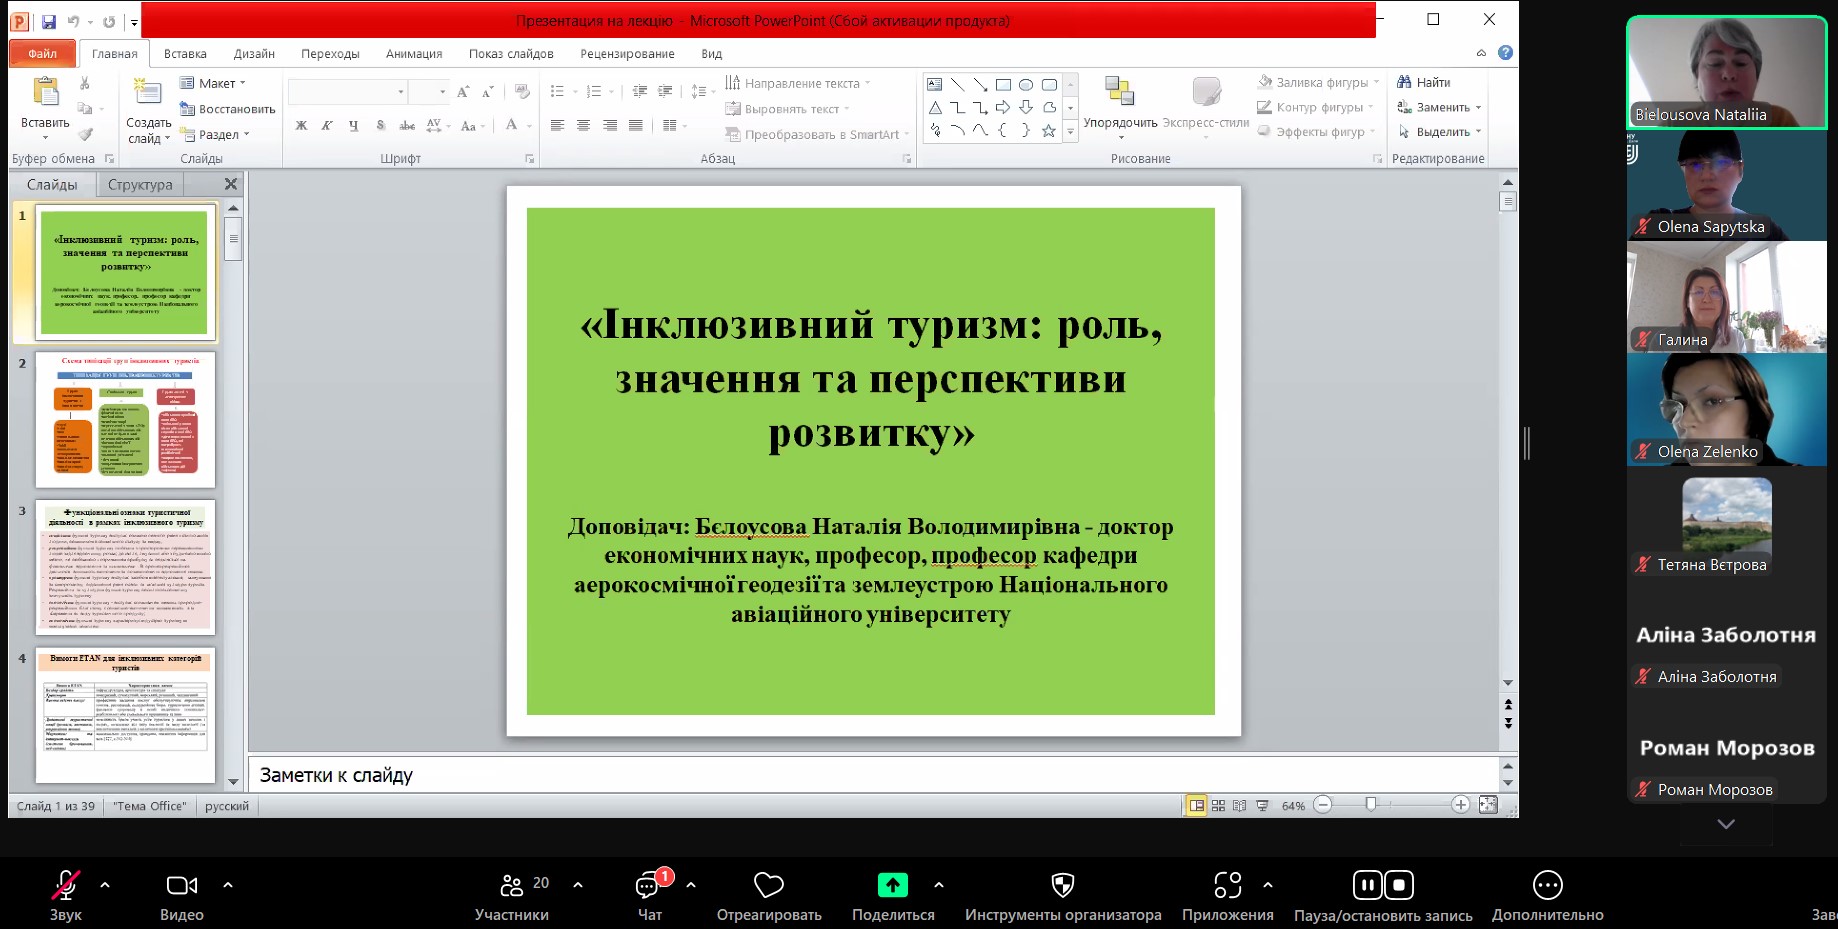Adjust the zoom slider handle
Screen dimensions: 1838x929
click(1371, 804)
